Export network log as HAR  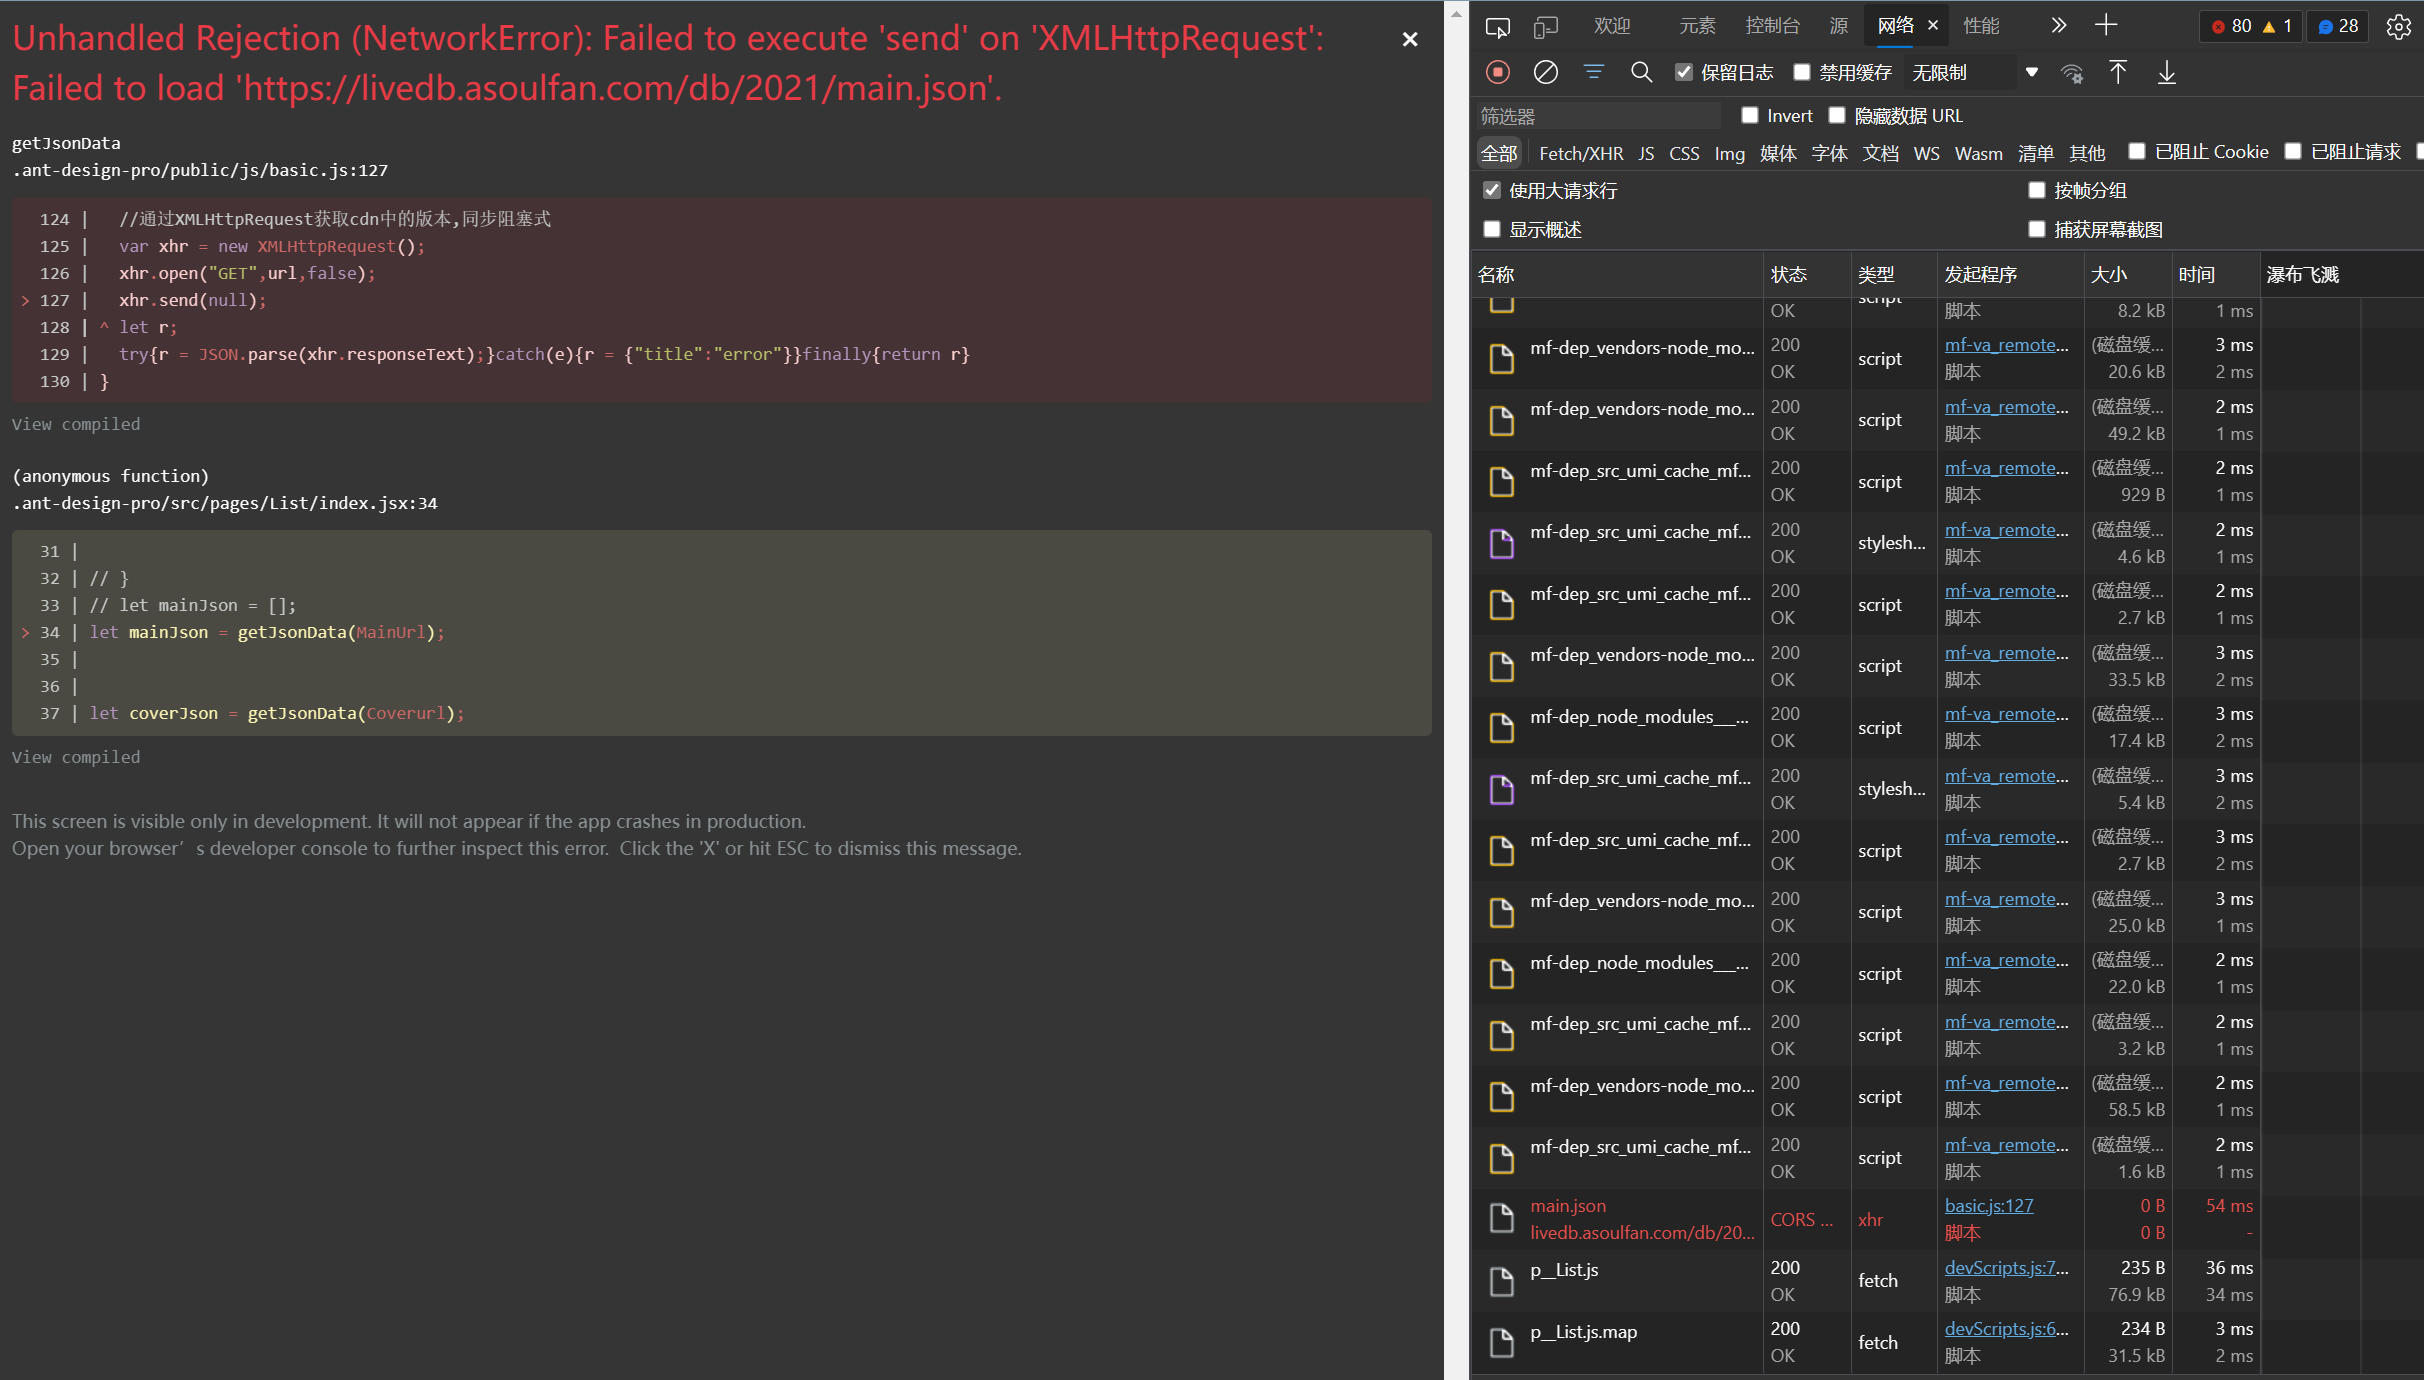pyautogui.click(x=2166, y=72)
